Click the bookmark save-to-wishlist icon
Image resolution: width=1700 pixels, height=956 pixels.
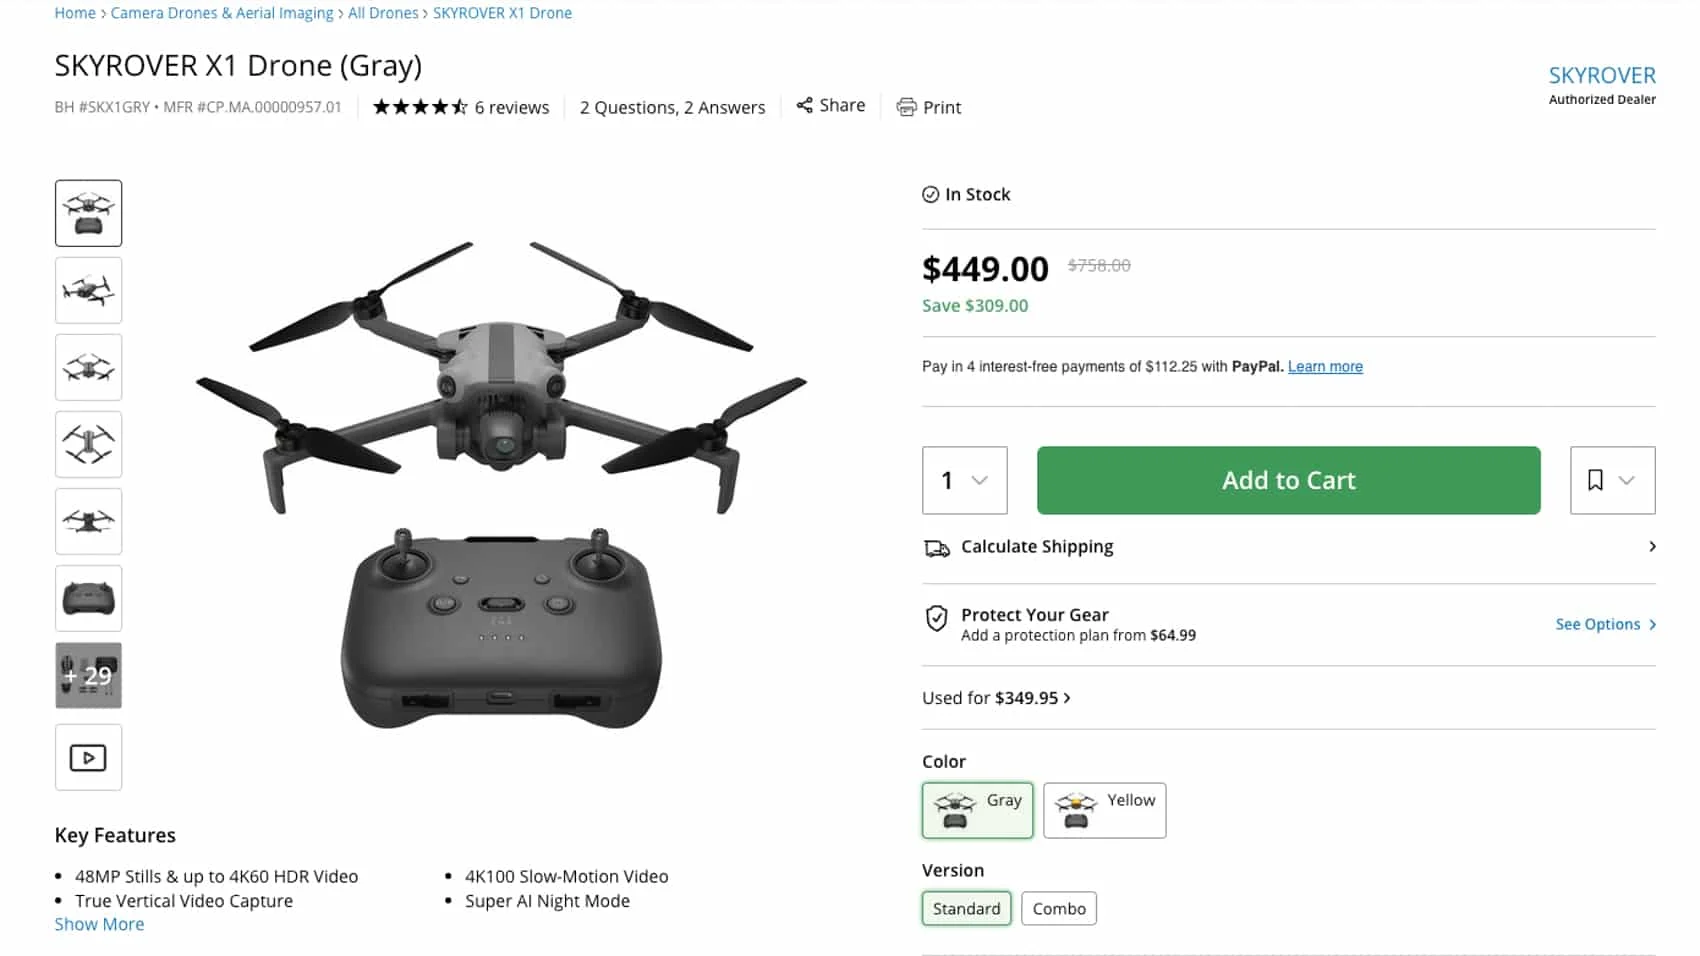(x=1595, y=480)
